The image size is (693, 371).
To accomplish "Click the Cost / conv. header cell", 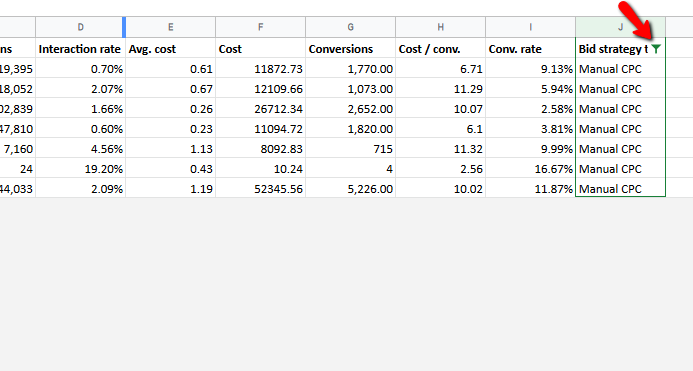I will pos(441,49).
